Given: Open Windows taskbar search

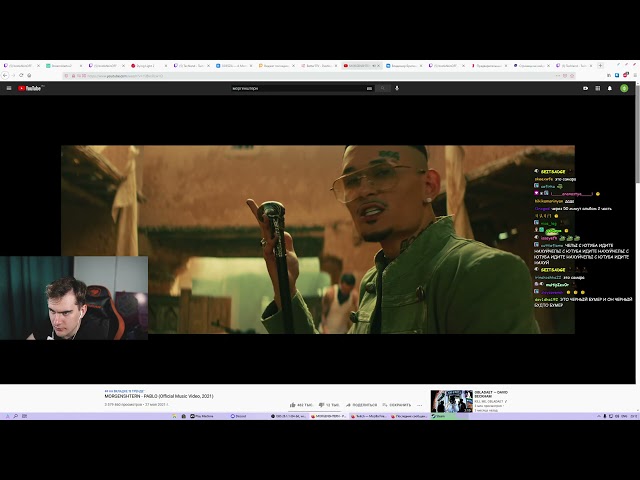Looking at the screenshot, I should pos(16,416).
